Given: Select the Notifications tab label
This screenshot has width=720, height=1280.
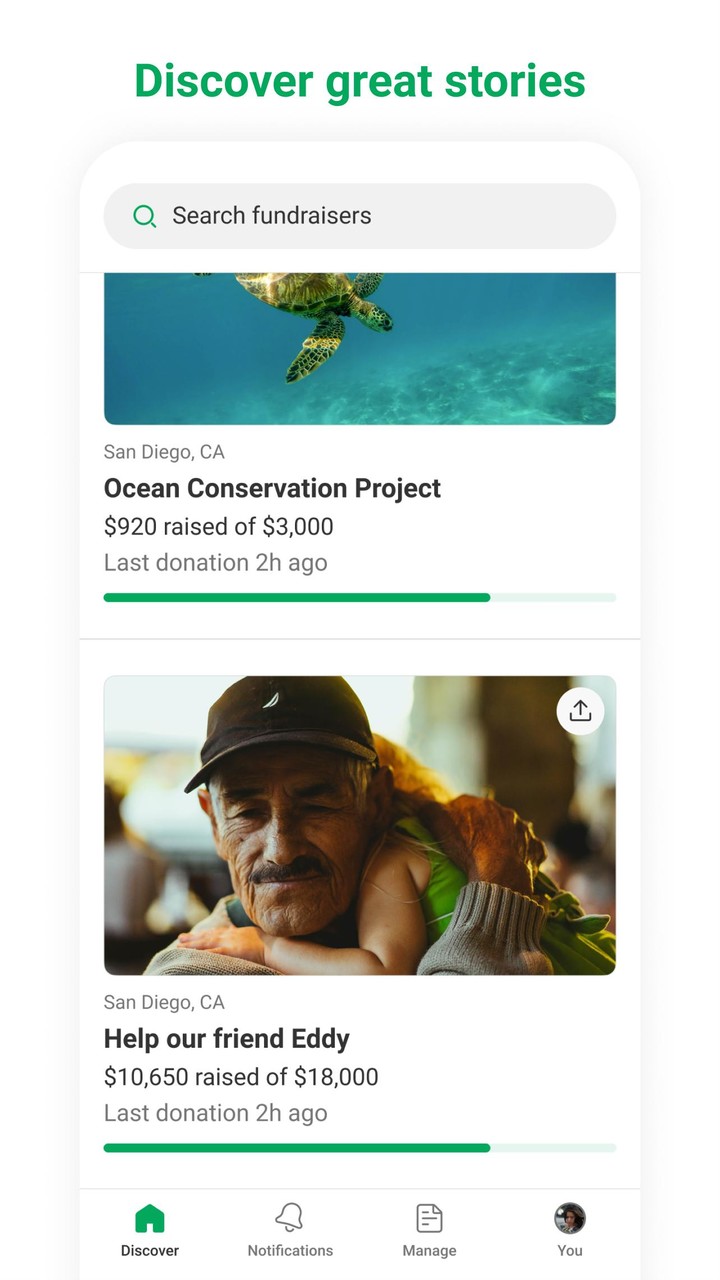Looking at the screenshot, I should tap(290, 1250).
